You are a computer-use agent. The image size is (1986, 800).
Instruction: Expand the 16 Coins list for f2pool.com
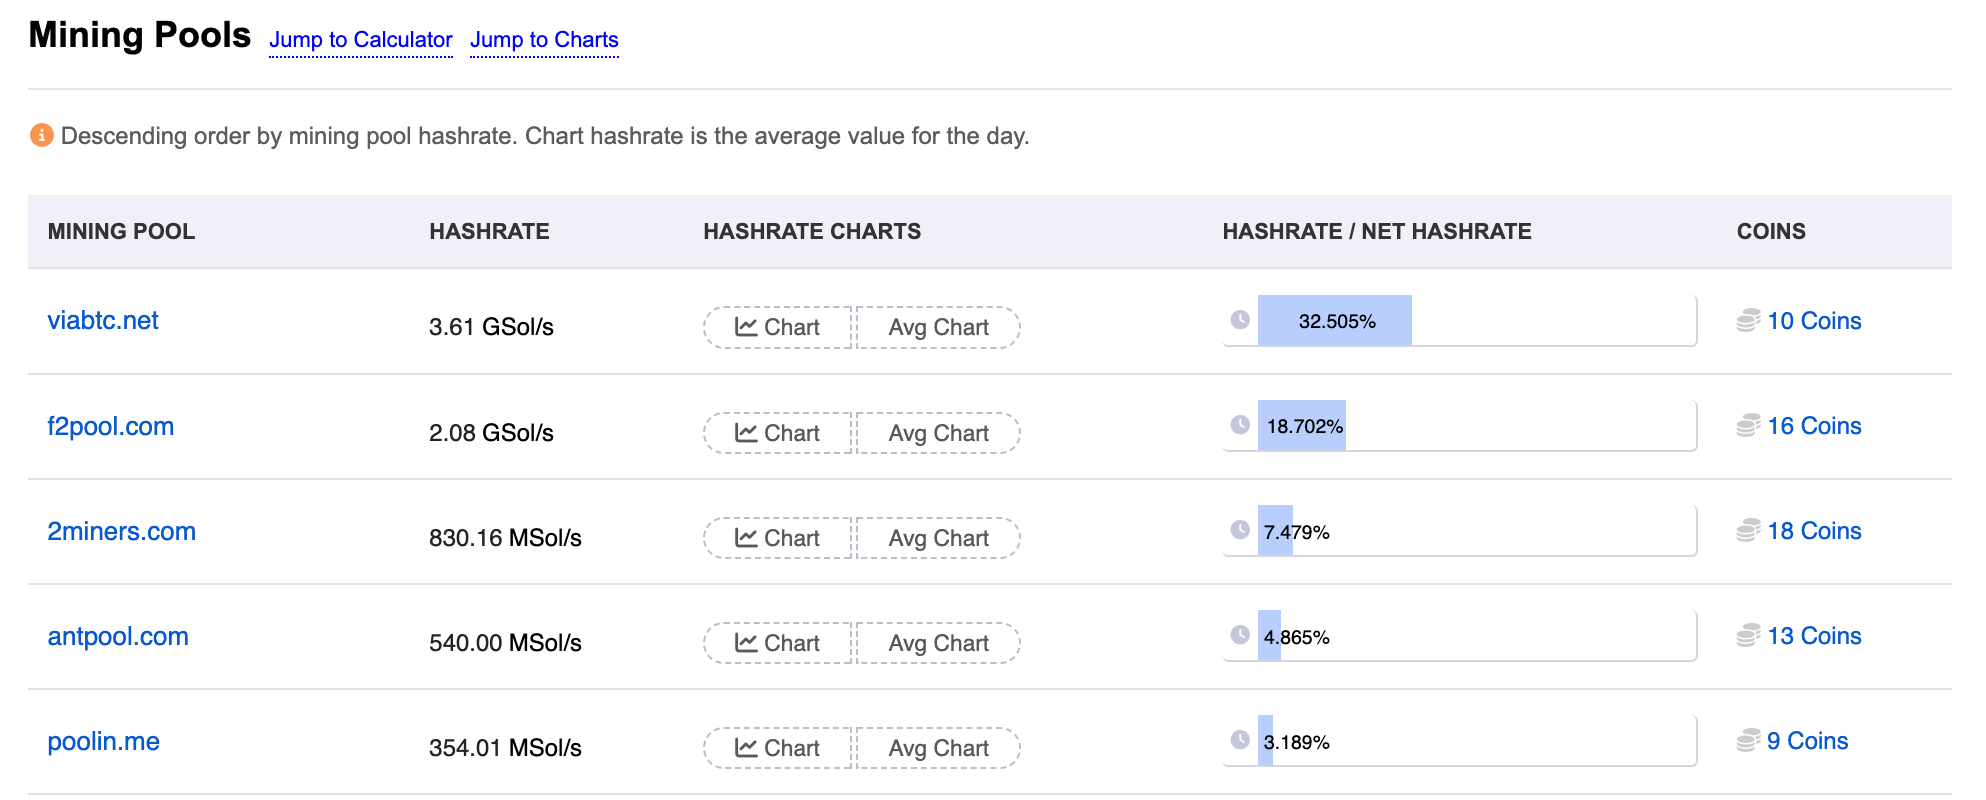coord(1813,426)
